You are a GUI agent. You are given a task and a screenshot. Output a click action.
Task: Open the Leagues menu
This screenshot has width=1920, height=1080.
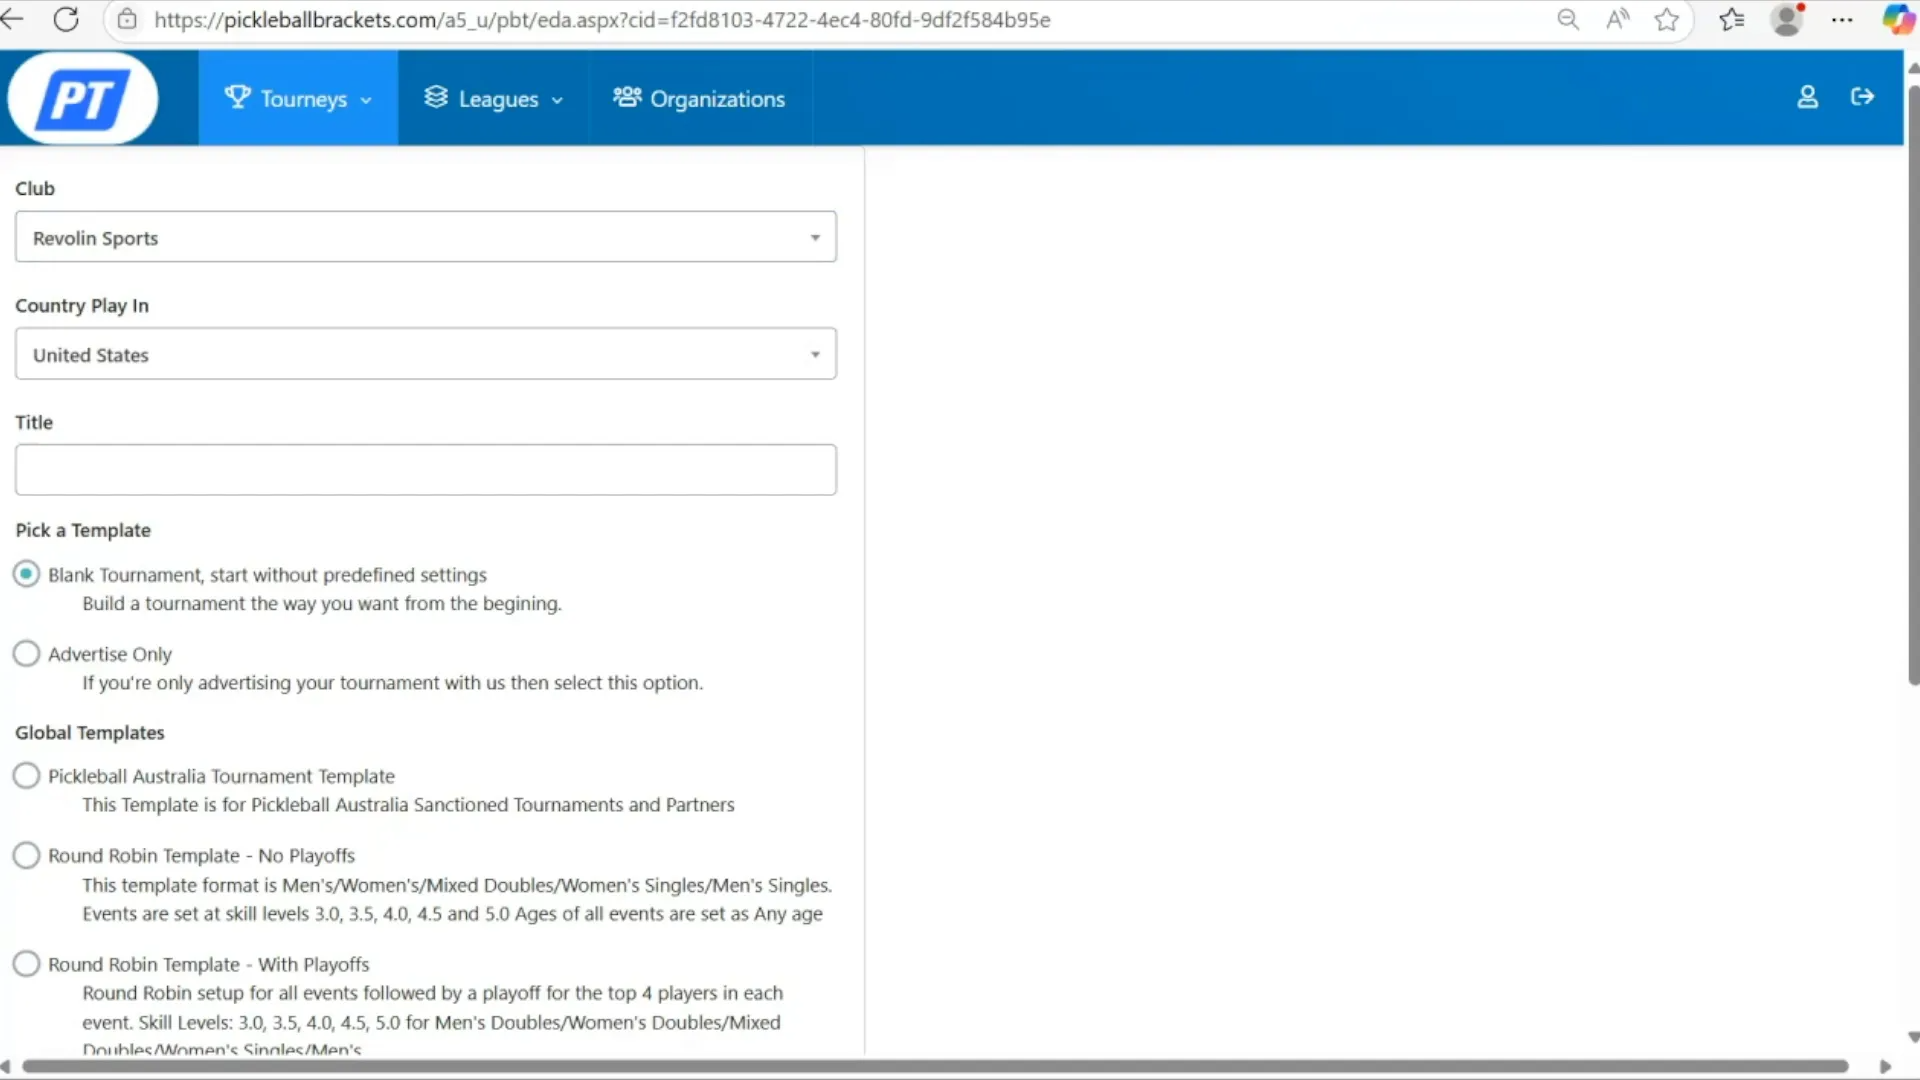(x=494, y=99)
